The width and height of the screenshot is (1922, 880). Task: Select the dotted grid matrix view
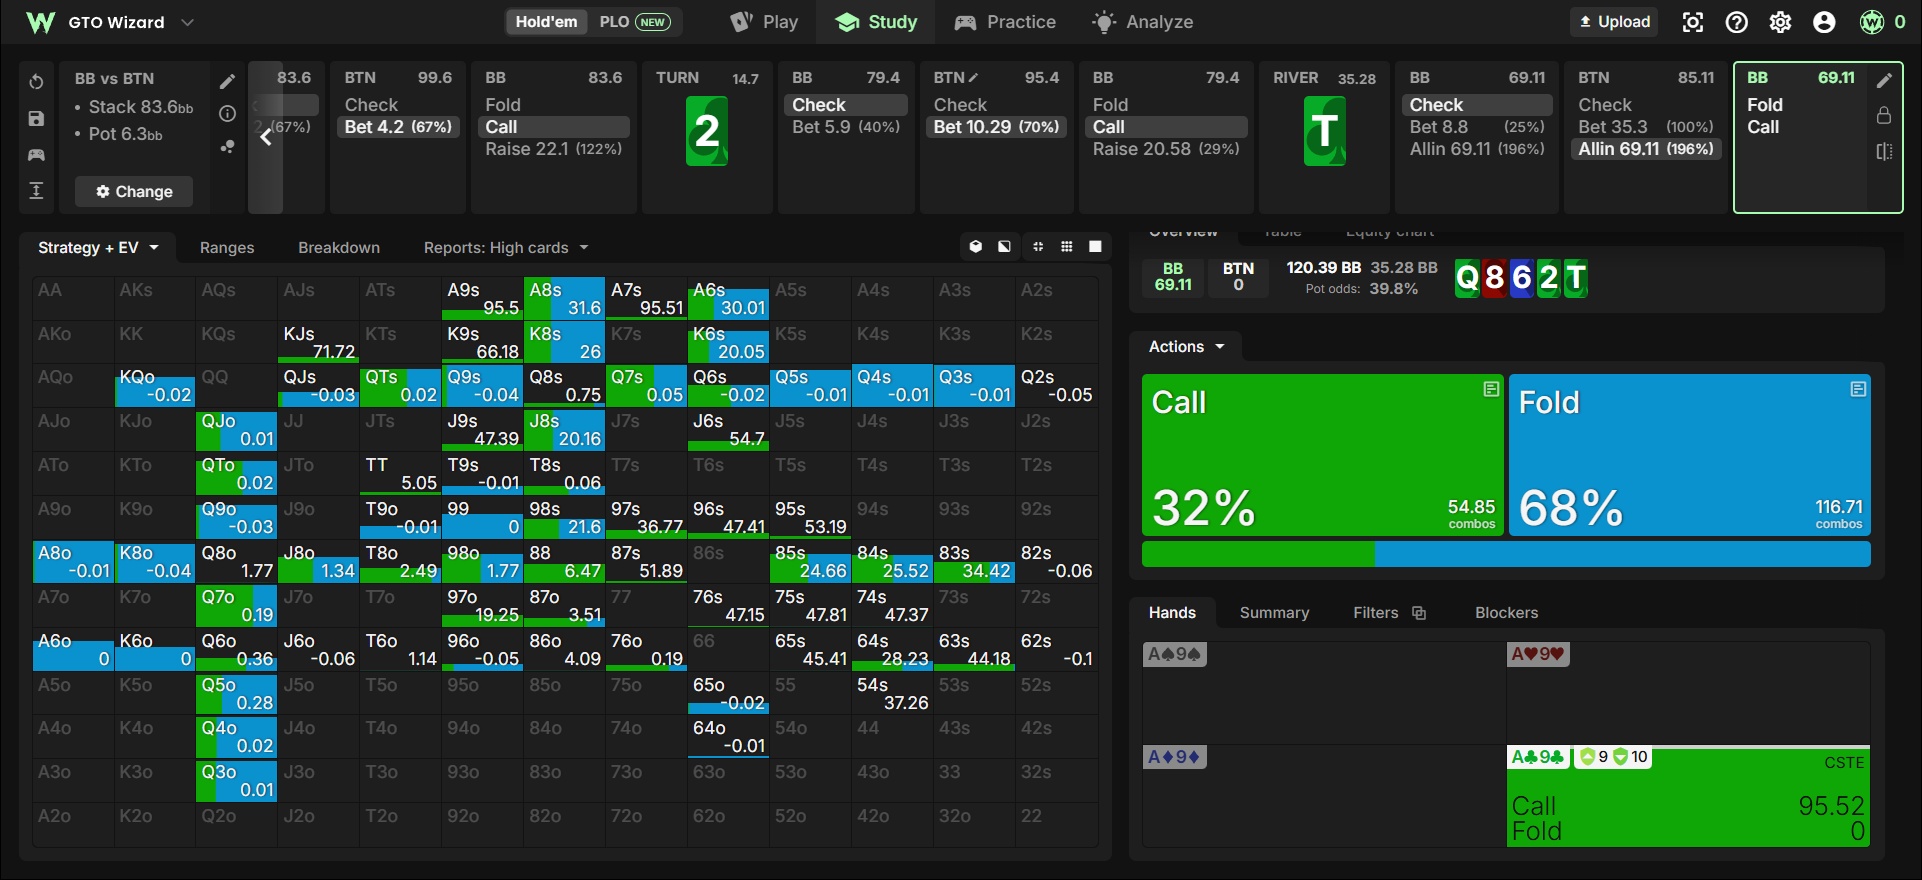1067,247
